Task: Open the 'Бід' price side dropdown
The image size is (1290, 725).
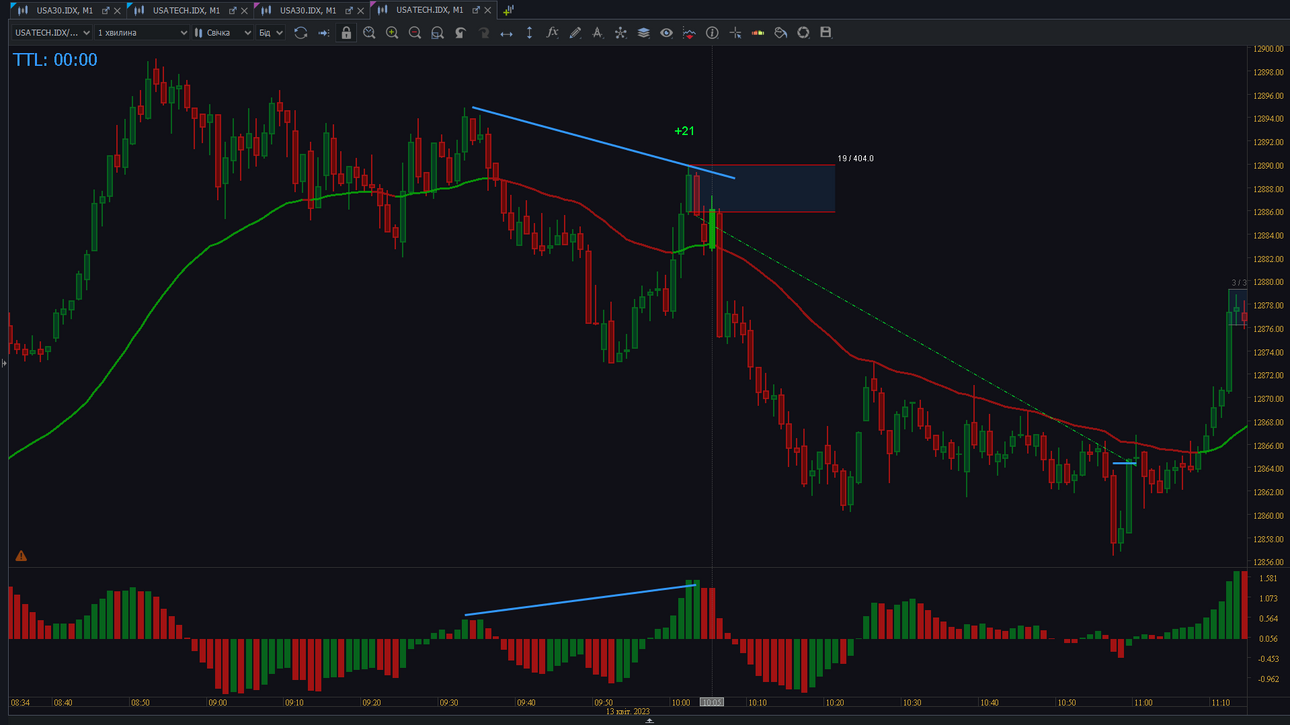Action: (271, 33)
